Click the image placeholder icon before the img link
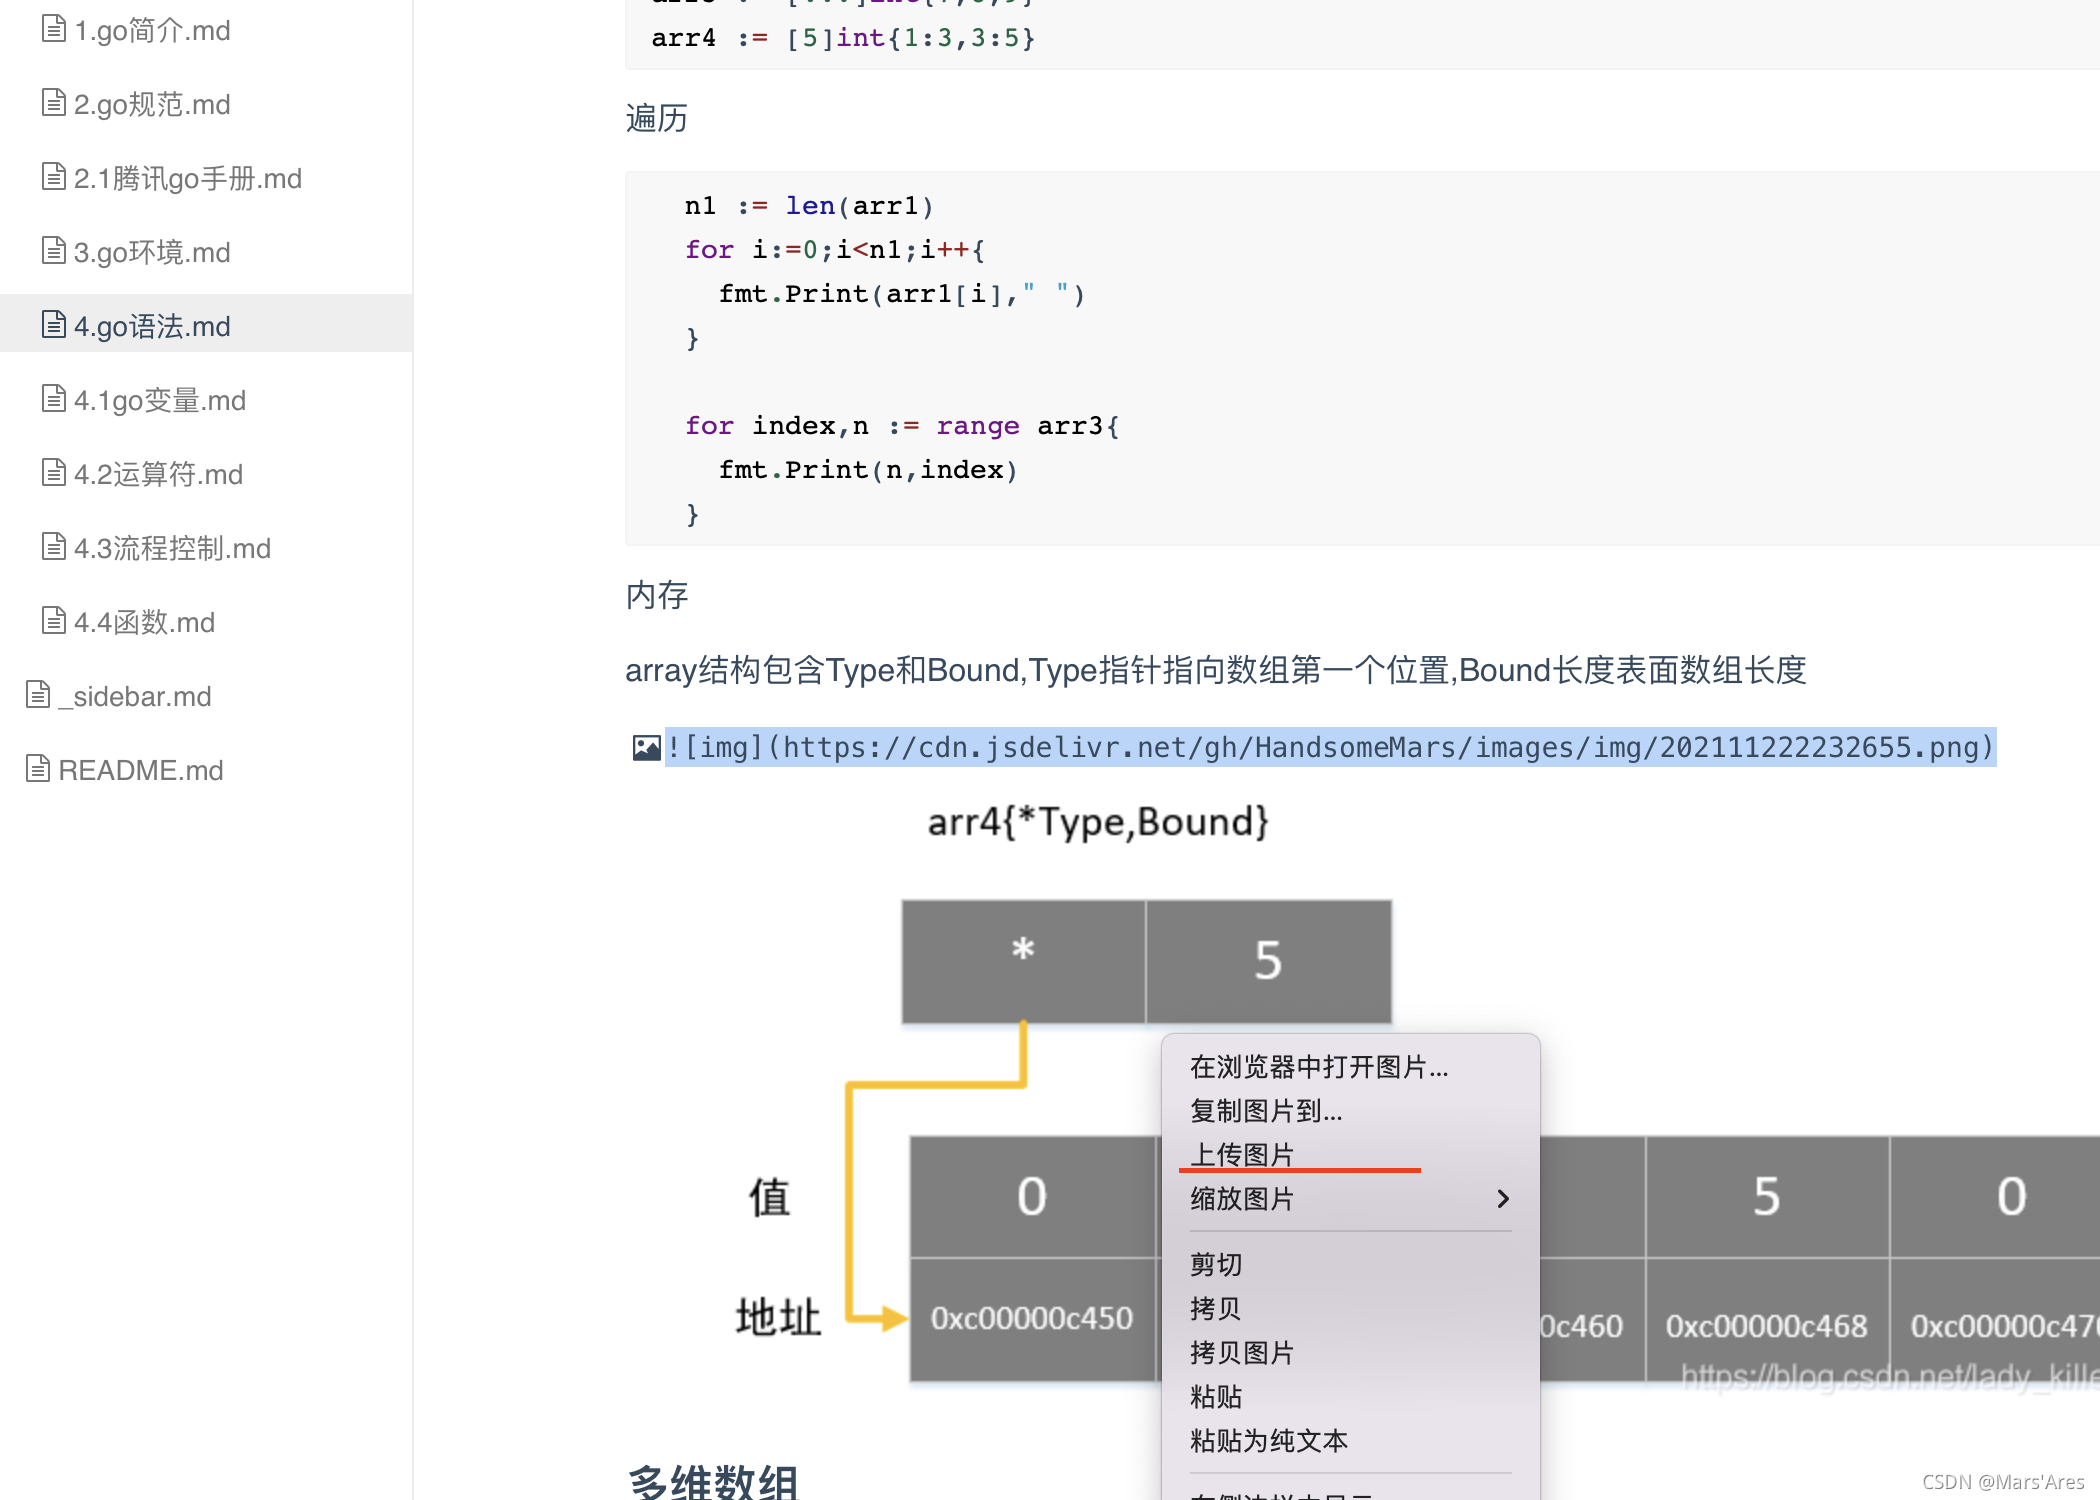 [645, 747]
